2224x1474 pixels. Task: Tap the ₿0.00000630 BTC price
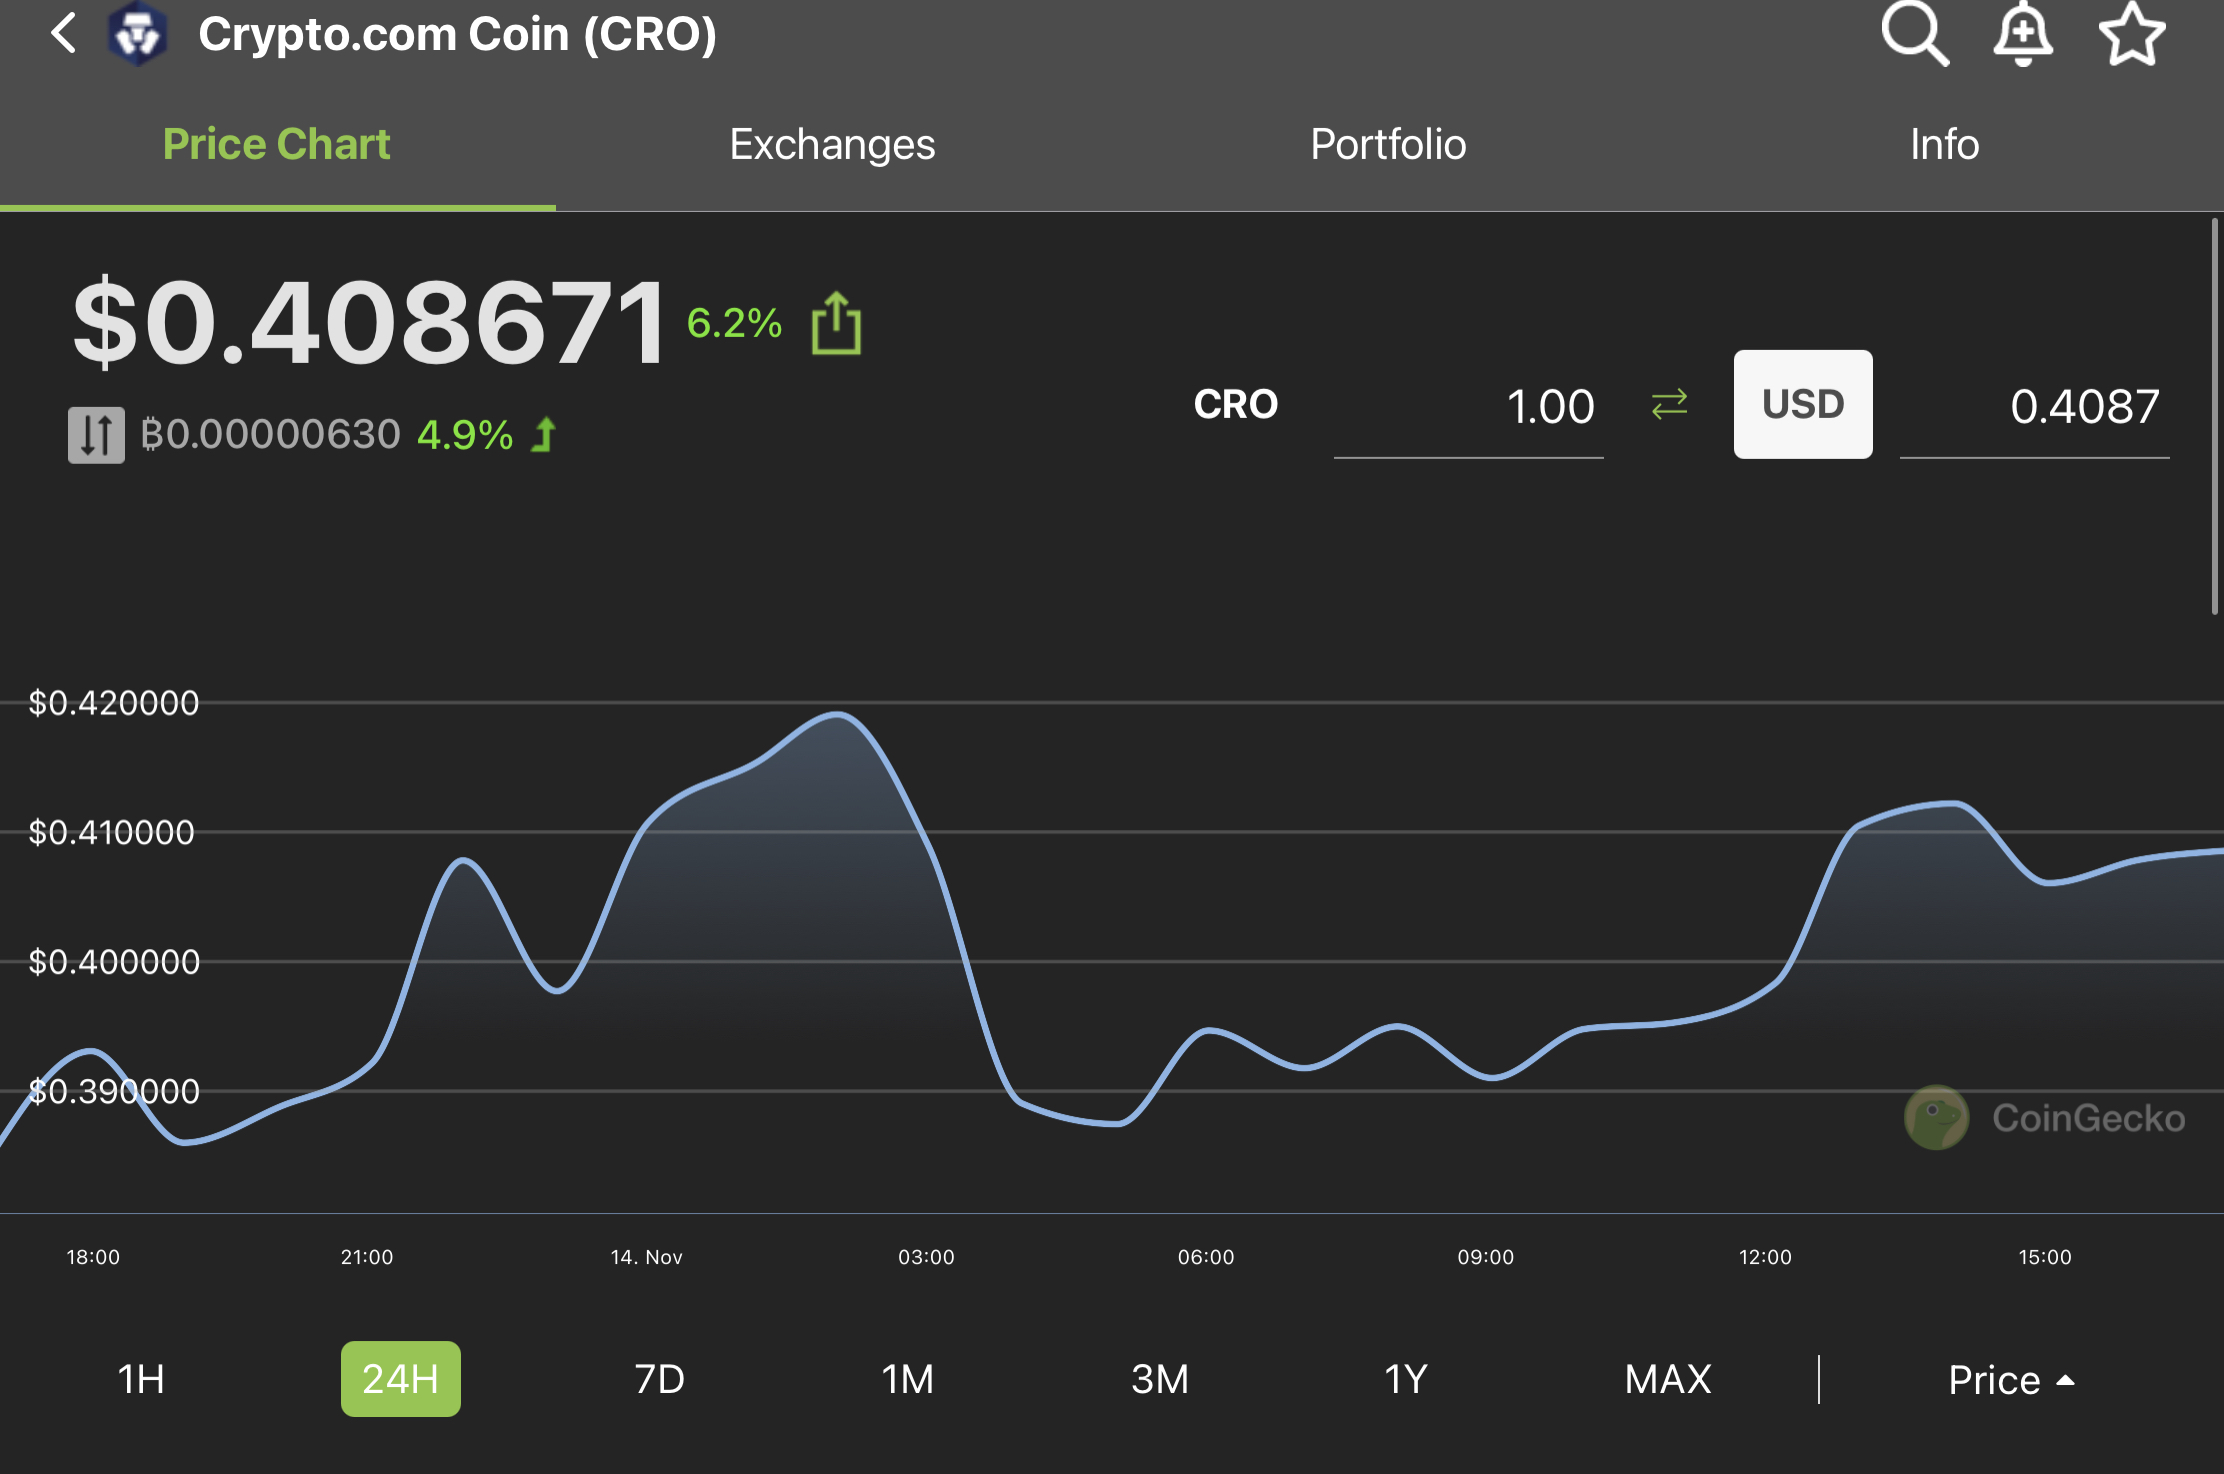coord(270,434)
